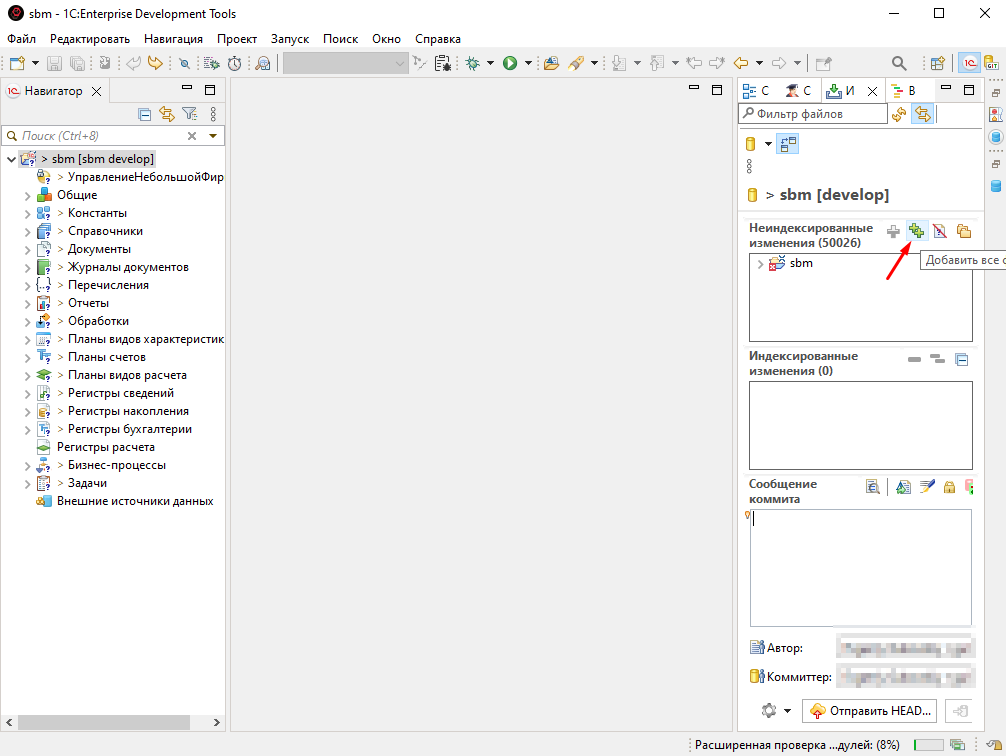Image resolution: width=1006 pixels, height=756 pixels.
Task: Expand the Документы tree node
Action: pyautogui.click(x=28, y=249)
